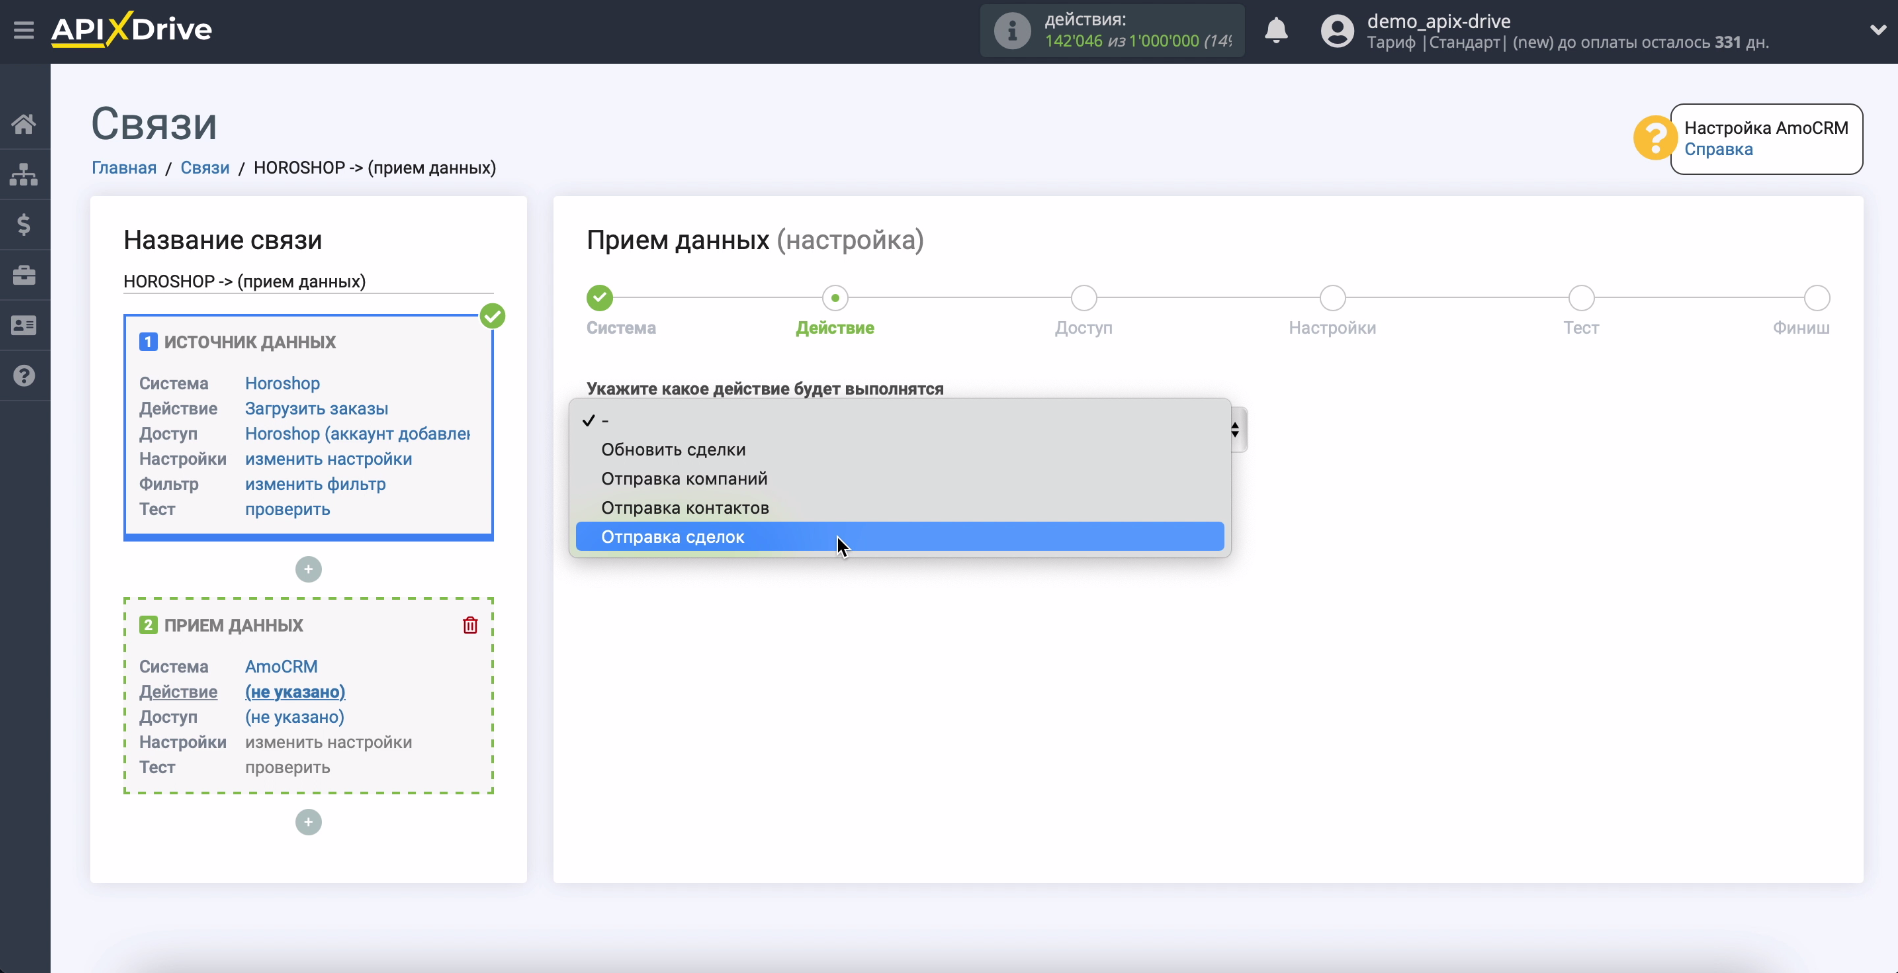Click source проверить test link

pos(287,509)
